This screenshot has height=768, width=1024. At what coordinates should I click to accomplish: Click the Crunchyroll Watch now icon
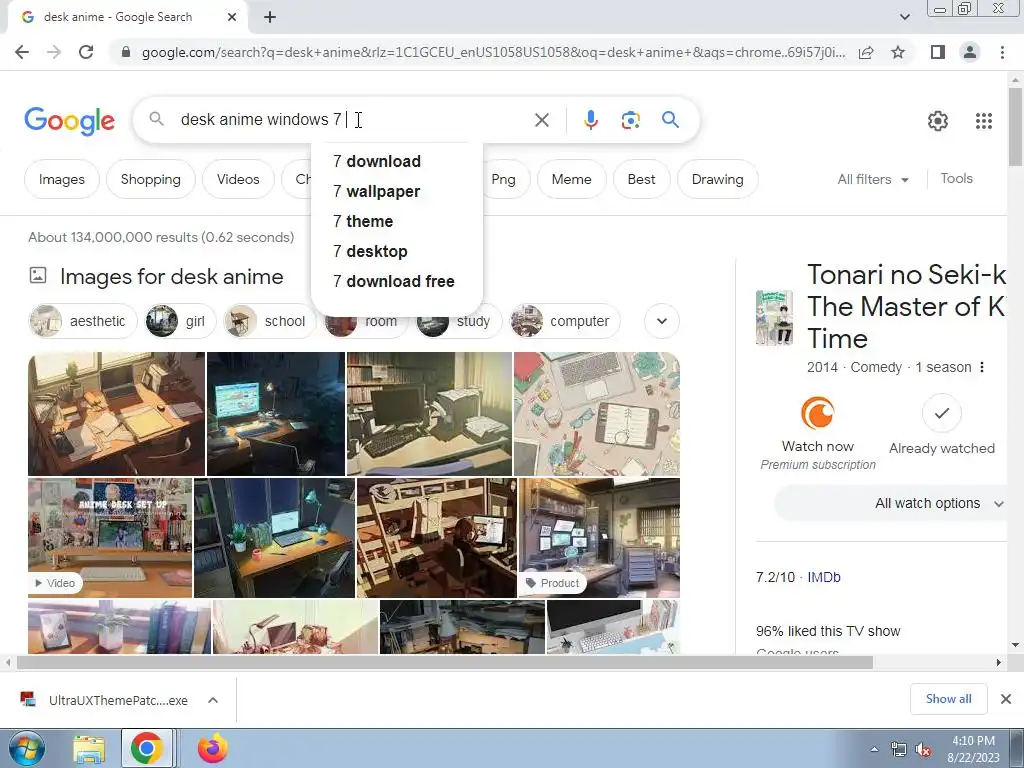coord(818,413)
